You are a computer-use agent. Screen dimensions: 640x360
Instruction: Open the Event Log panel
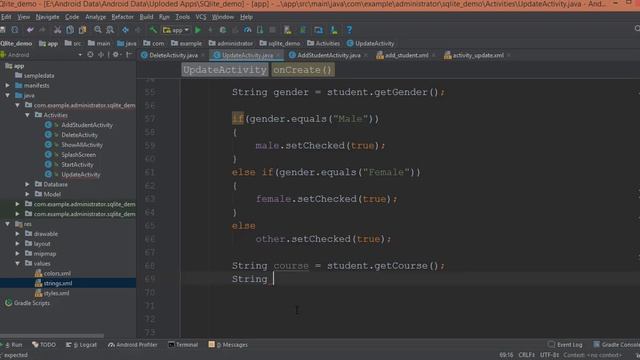pyautogui.click(x=565, y=345)
